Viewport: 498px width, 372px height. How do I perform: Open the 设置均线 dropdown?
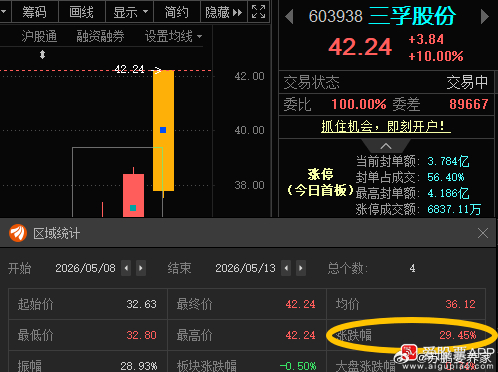[173, 36]
